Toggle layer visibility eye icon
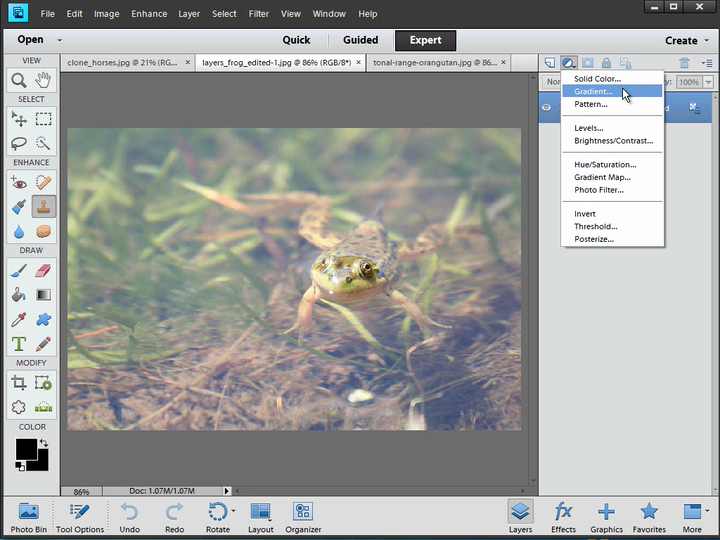The image size is (720, 540). click(547, 107)
